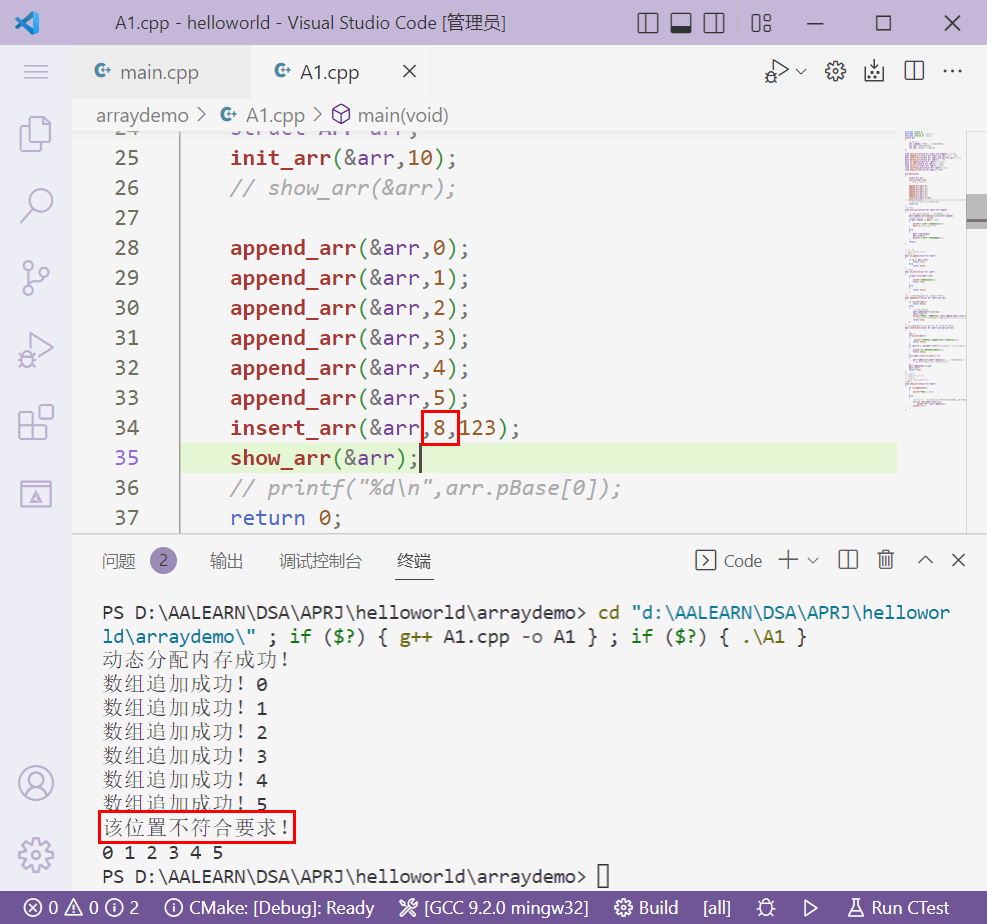The image size is (987, 924).
Task: Toggle the secondary side bar layout
Action: pos(714,23)
